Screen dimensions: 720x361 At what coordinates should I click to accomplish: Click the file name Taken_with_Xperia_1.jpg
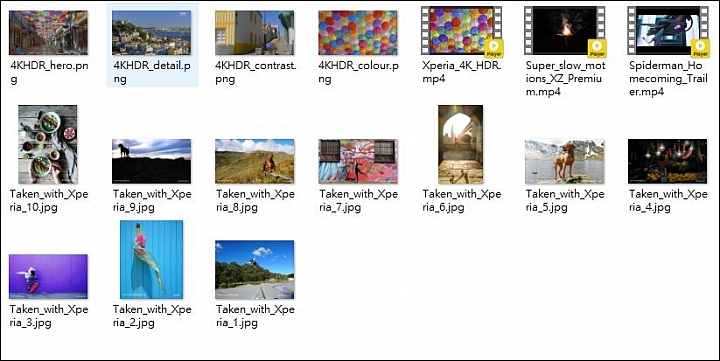255,316
